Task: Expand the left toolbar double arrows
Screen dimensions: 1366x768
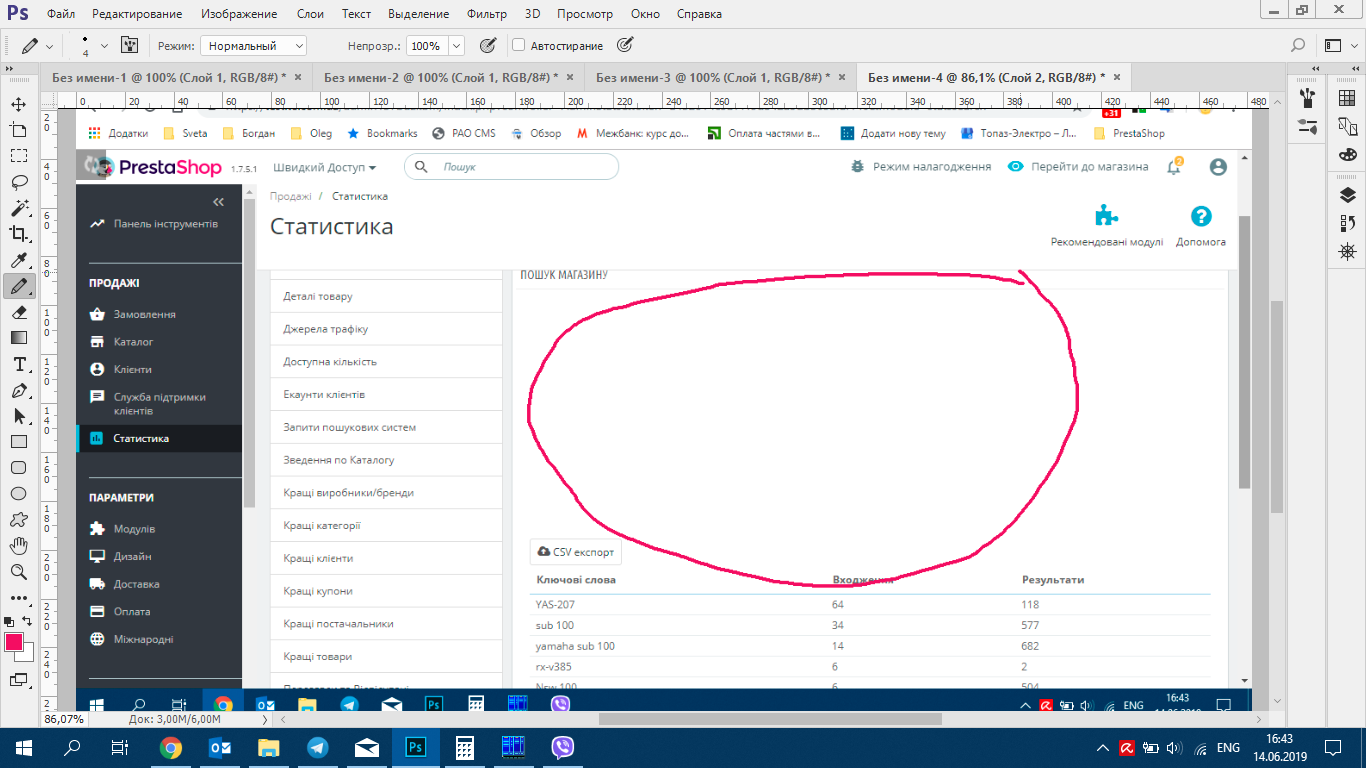Action: tap(9, 69)
